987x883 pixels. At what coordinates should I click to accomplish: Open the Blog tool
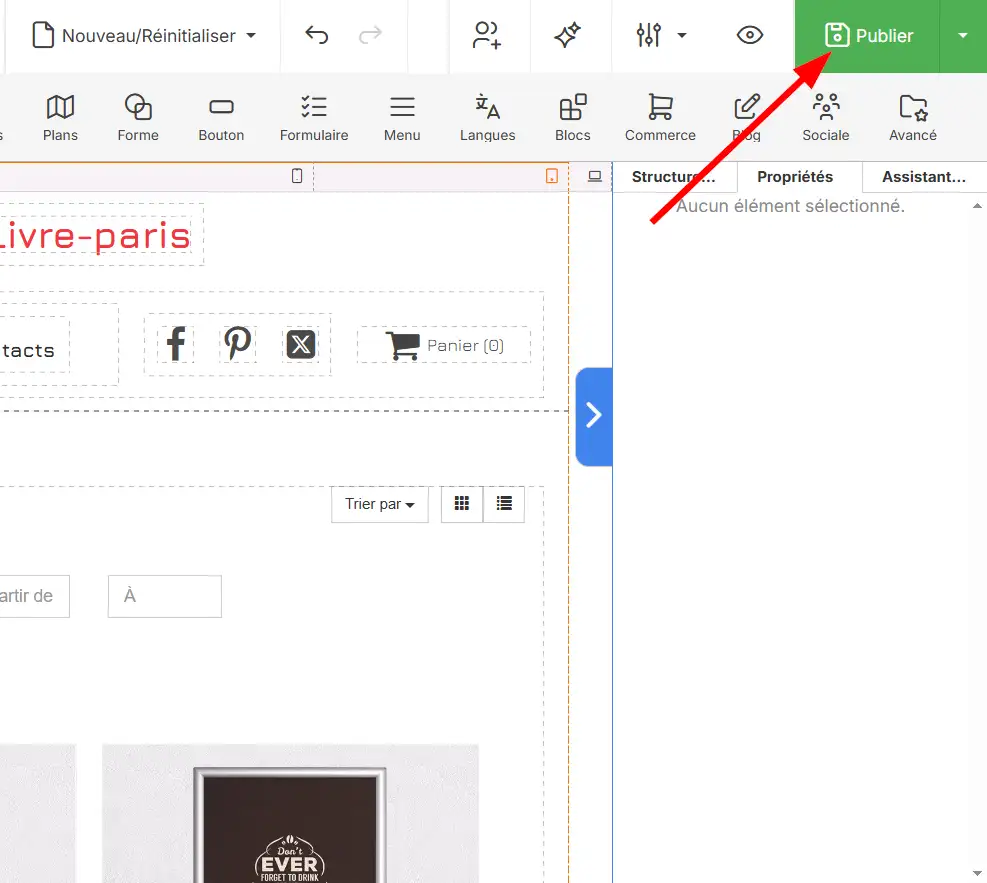click(x=747, y=118)
